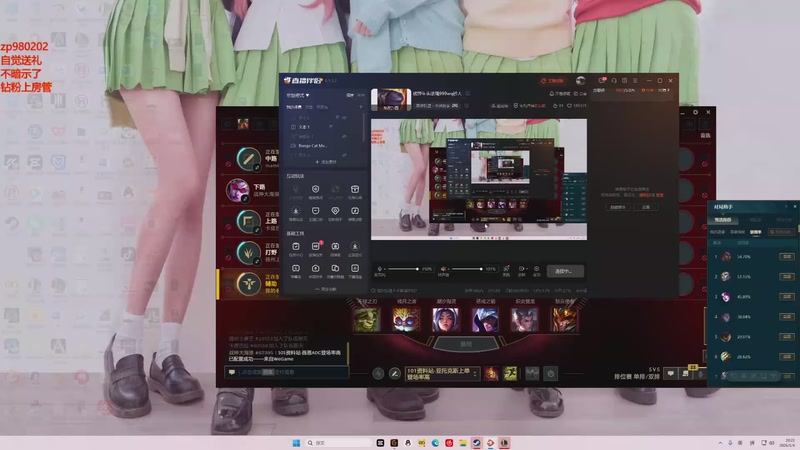The height and width of the screenshot is (450, 800).
Task: Open the Windows Start button
Action: click(x=296, y=443)
